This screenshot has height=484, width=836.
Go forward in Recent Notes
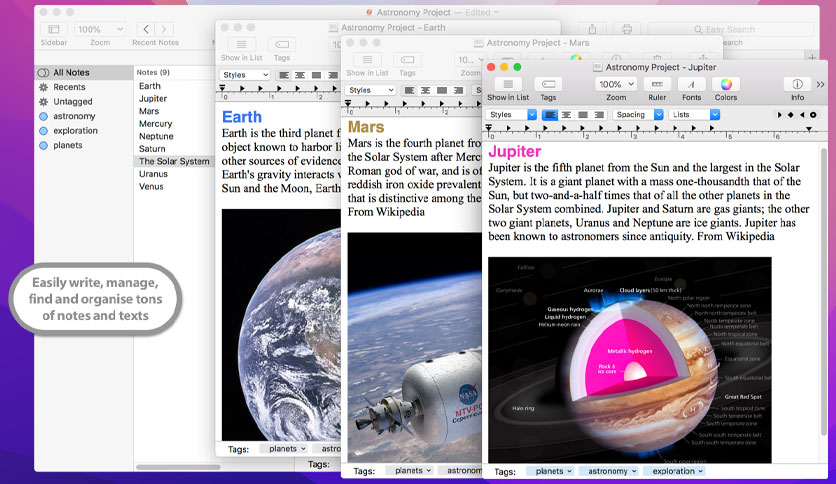[x=164, y=29]
